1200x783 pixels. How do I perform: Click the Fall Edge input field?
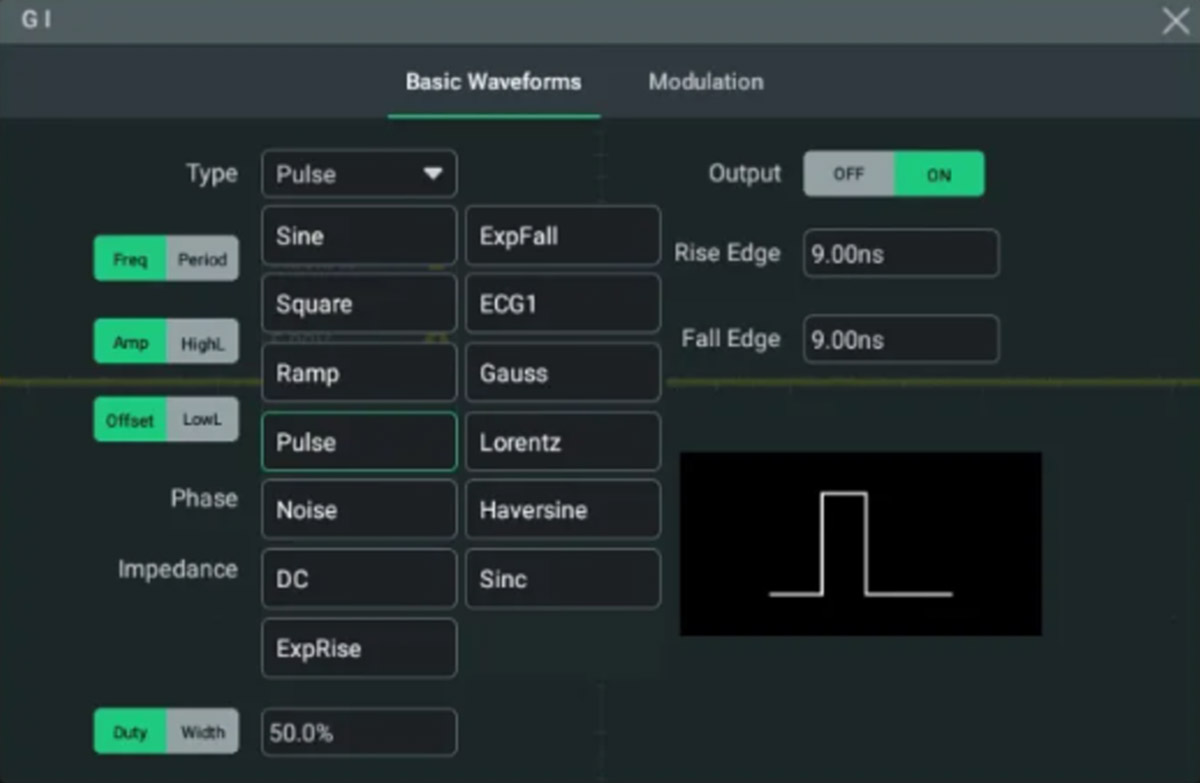tap(900, 340)
